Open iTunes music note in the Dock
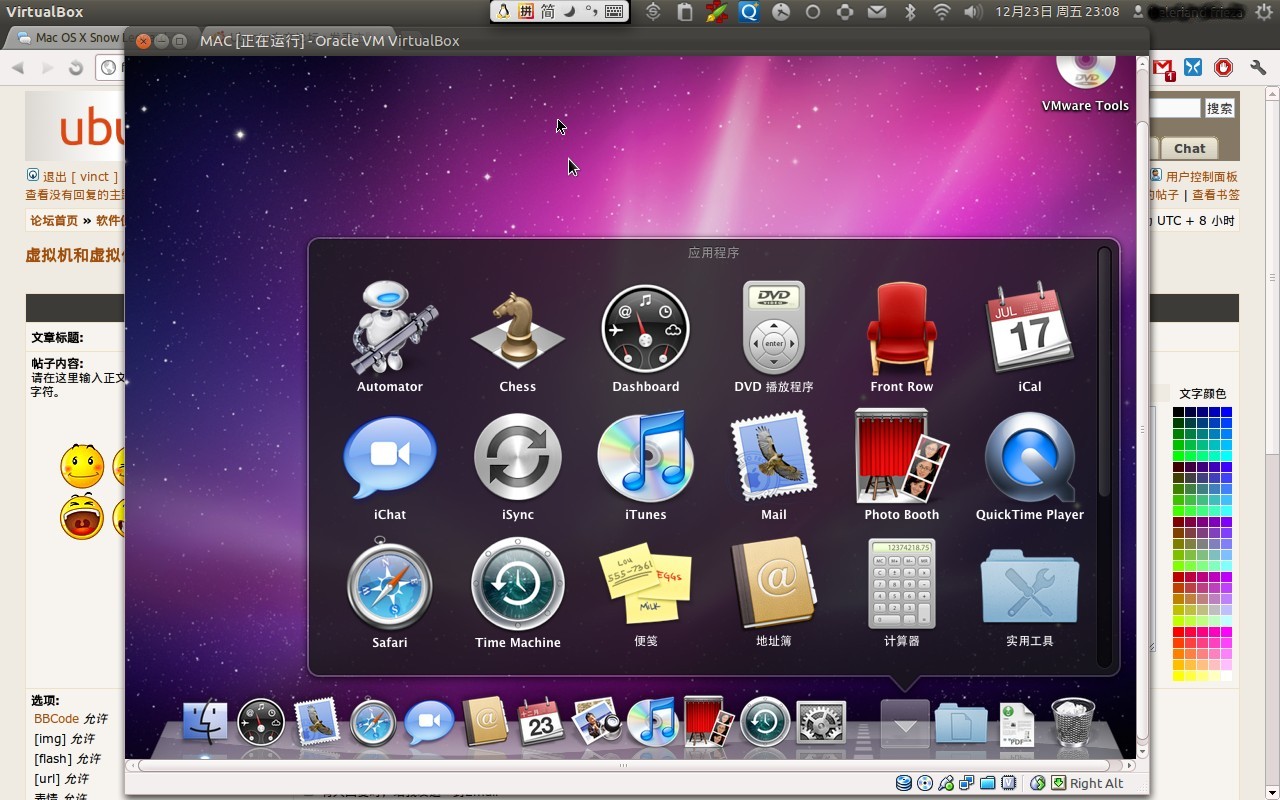Screen dimensions: 1280x800 (x=653, y=722)
